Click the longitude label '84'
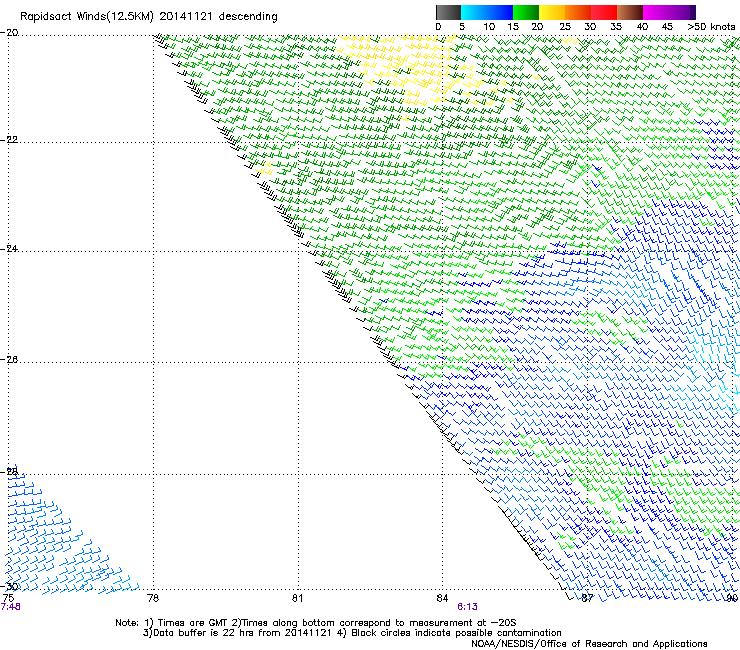Image resolution: width=740 pixels, height=650 pixels. 442,598
